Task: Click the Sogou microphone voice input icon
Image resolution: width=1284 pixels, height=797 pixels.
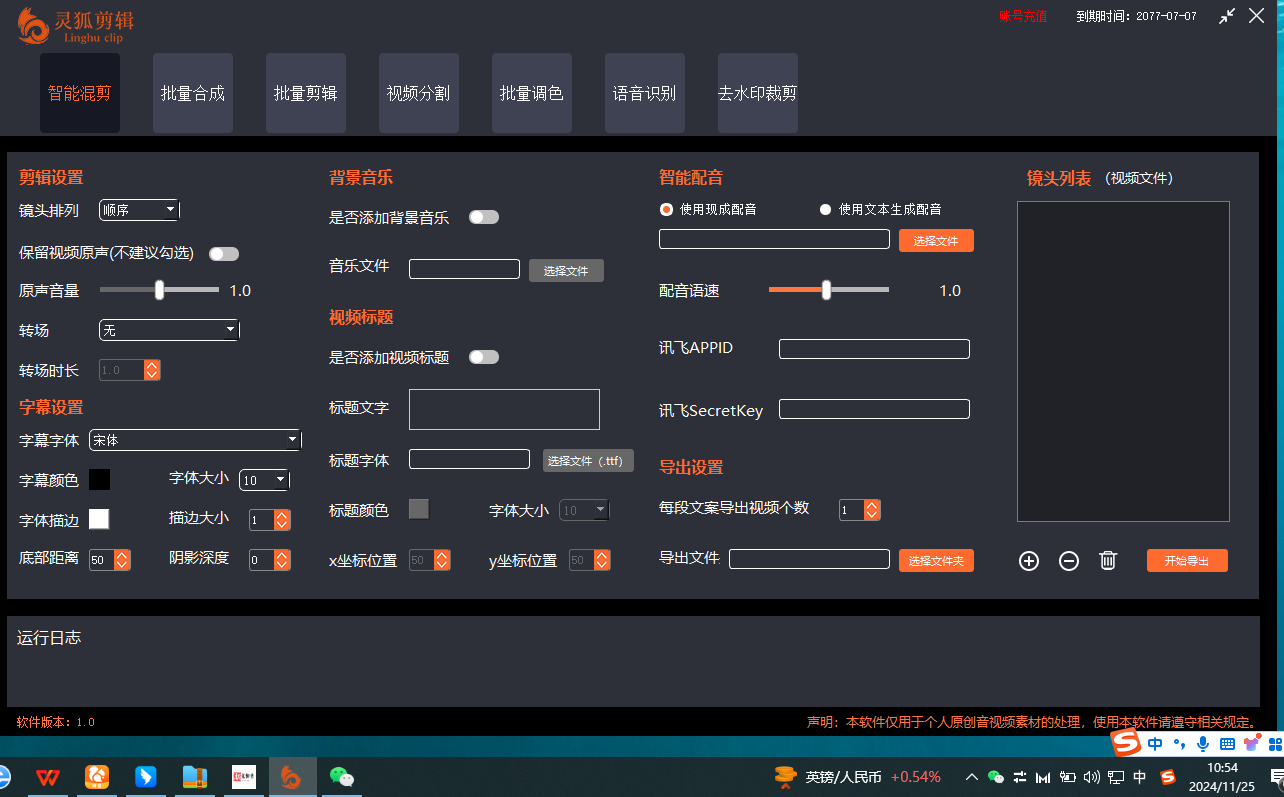Action: [x=1202, y=744]
